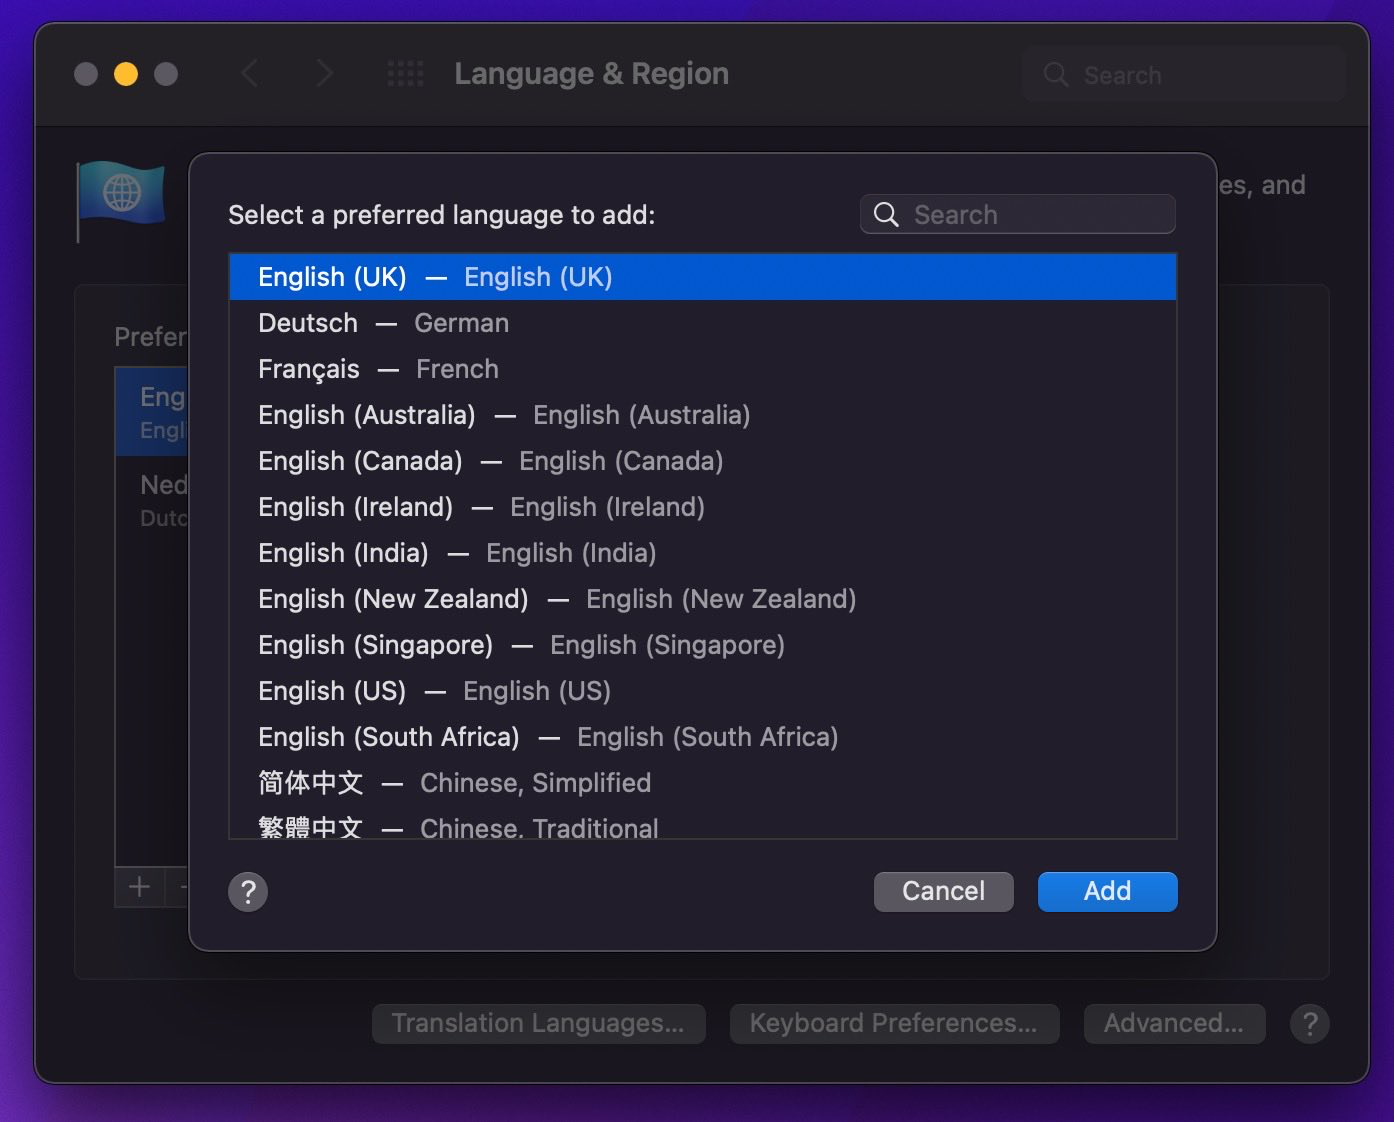Click the help question mark in dialog
The width and height of the screenshot is (1394, 1122).
tap(248, 891)
